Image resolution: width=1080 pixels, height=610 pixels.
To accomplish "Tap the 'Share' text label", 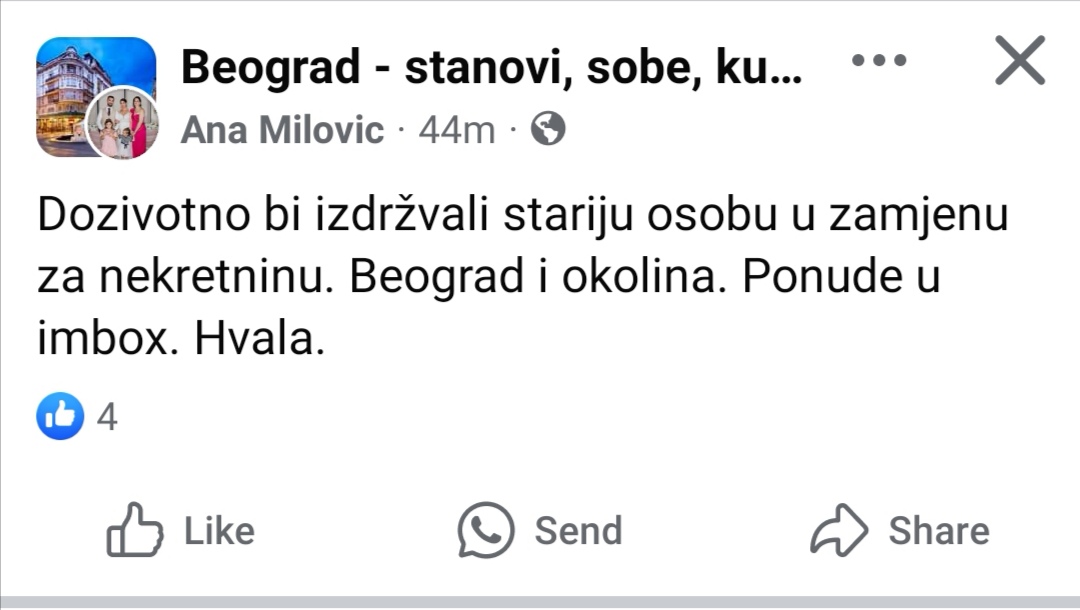I will (x=938, y=531).
